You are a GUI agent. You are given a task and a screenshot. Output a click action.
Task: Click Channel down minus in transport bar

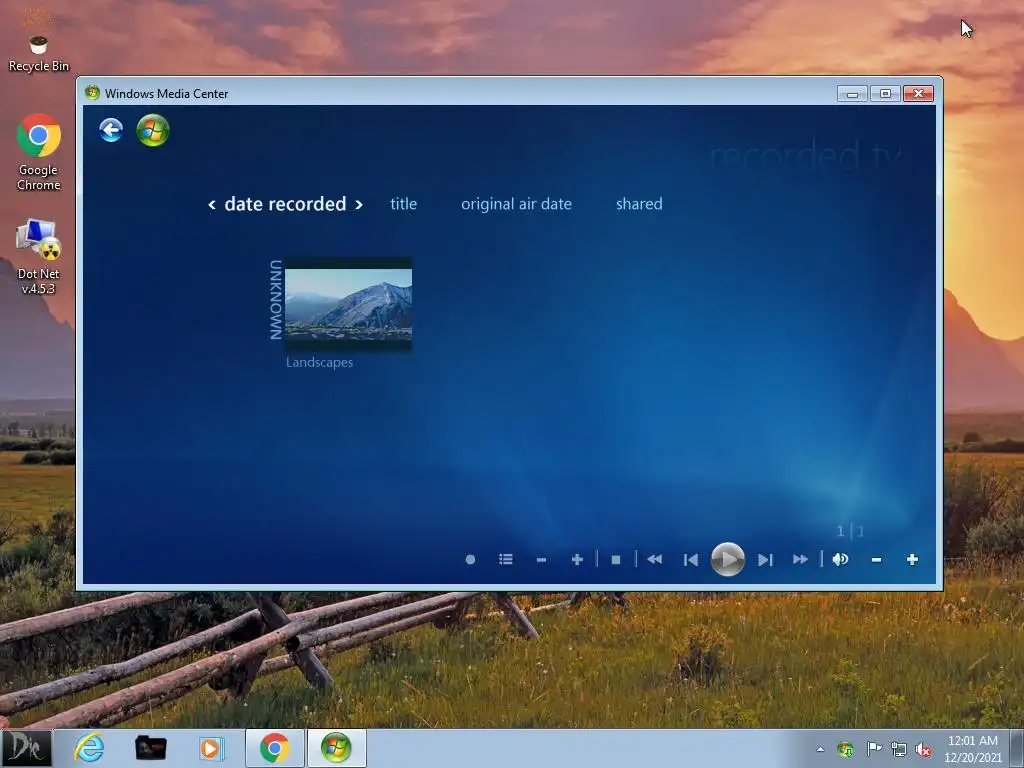[541, 560]
